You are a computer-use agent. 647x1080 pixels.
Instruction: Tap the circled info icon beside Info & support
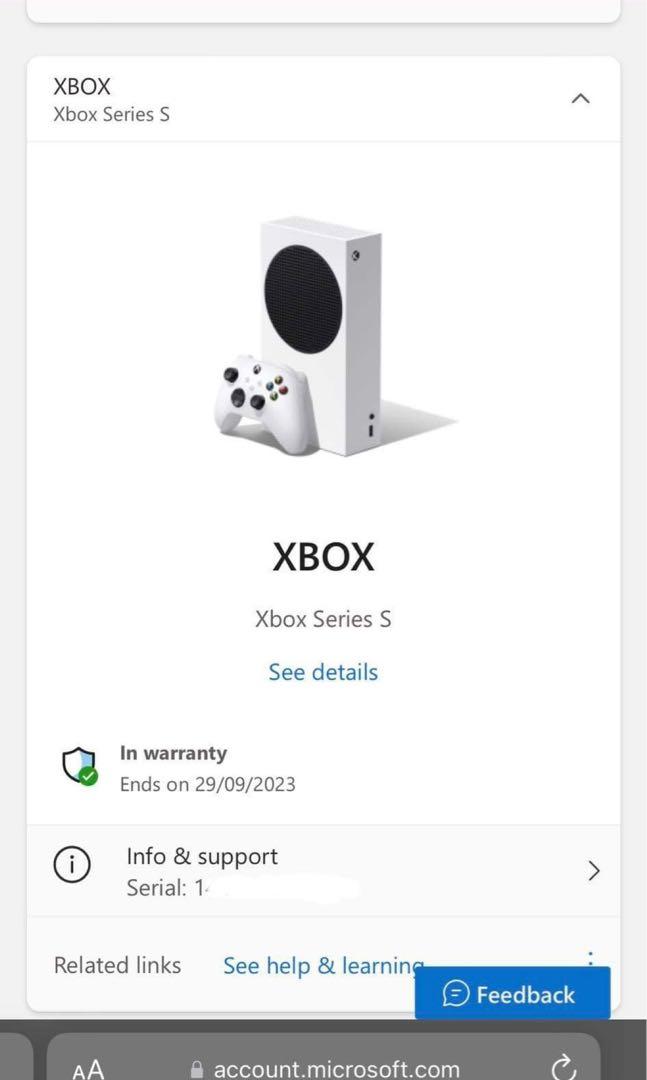pos(71,865)
